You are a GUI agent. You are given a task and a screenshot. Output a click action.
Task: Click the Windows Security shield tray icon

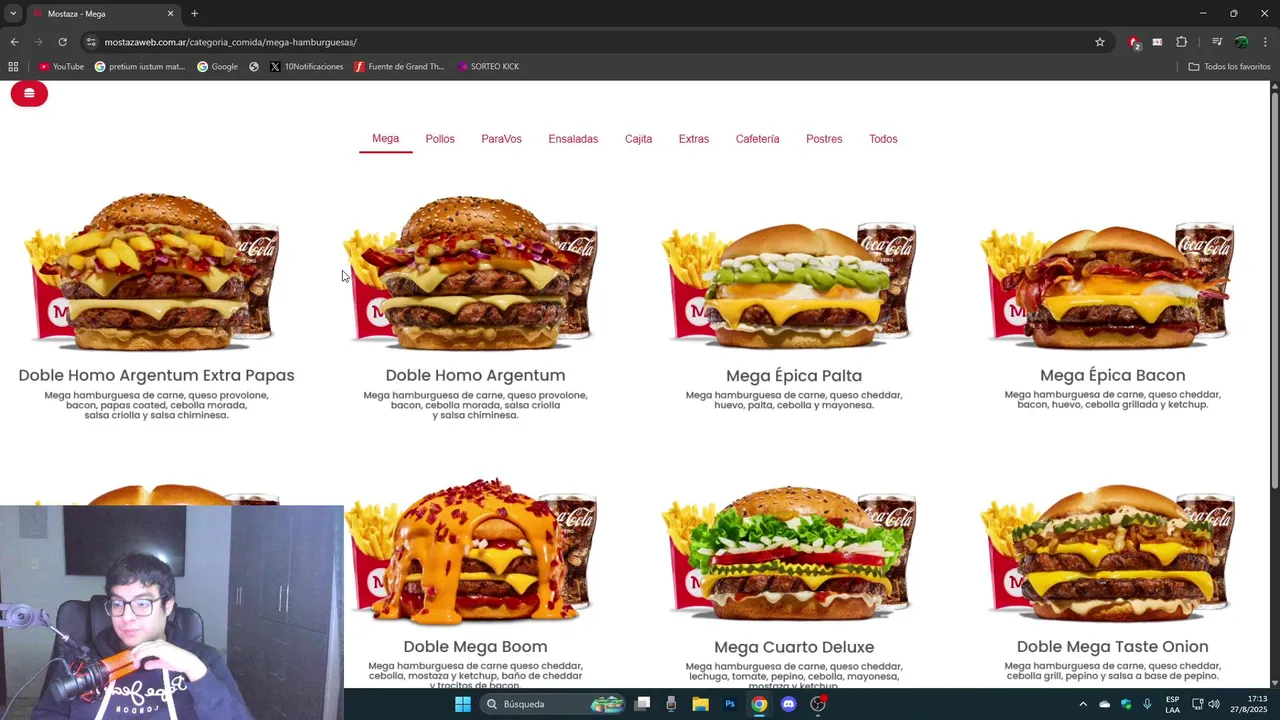point(1126,704)
